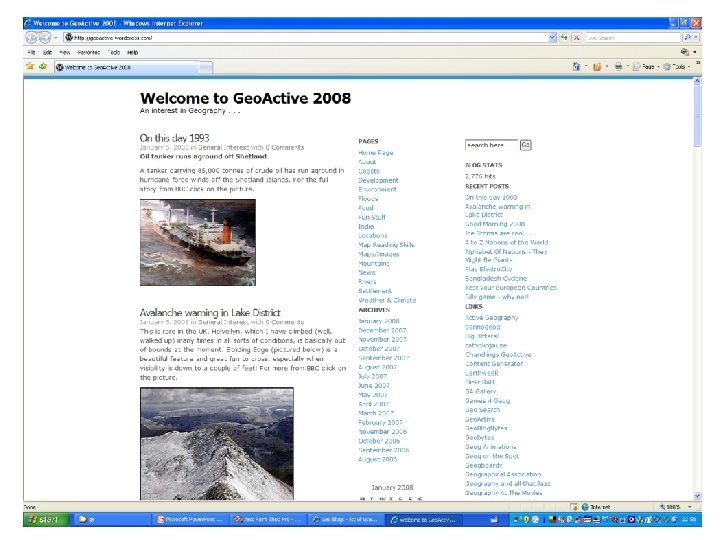
Task: Open Test your European Countries post
Action: point(511,287)
